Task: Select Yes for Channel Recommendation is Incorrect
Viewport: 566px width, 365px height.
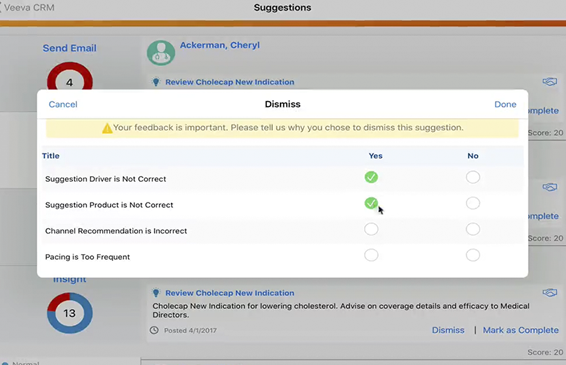Action: point(371,229)
